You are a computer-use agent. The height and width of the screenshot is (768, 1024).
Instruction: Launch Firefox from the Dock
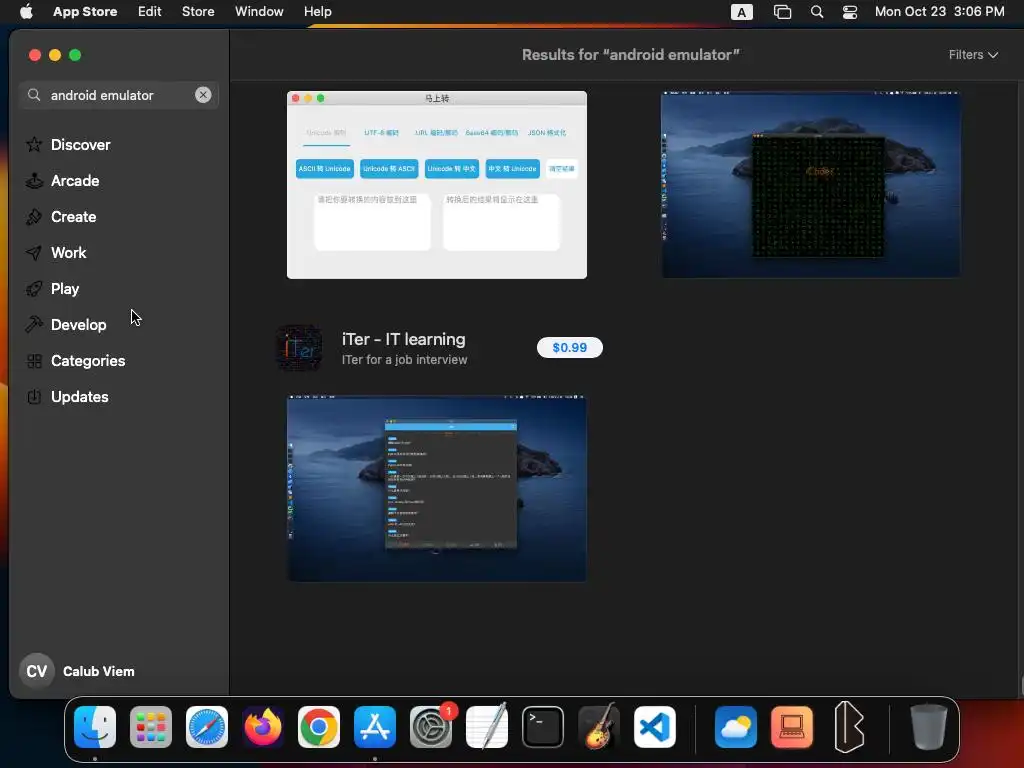click(263, 727)
